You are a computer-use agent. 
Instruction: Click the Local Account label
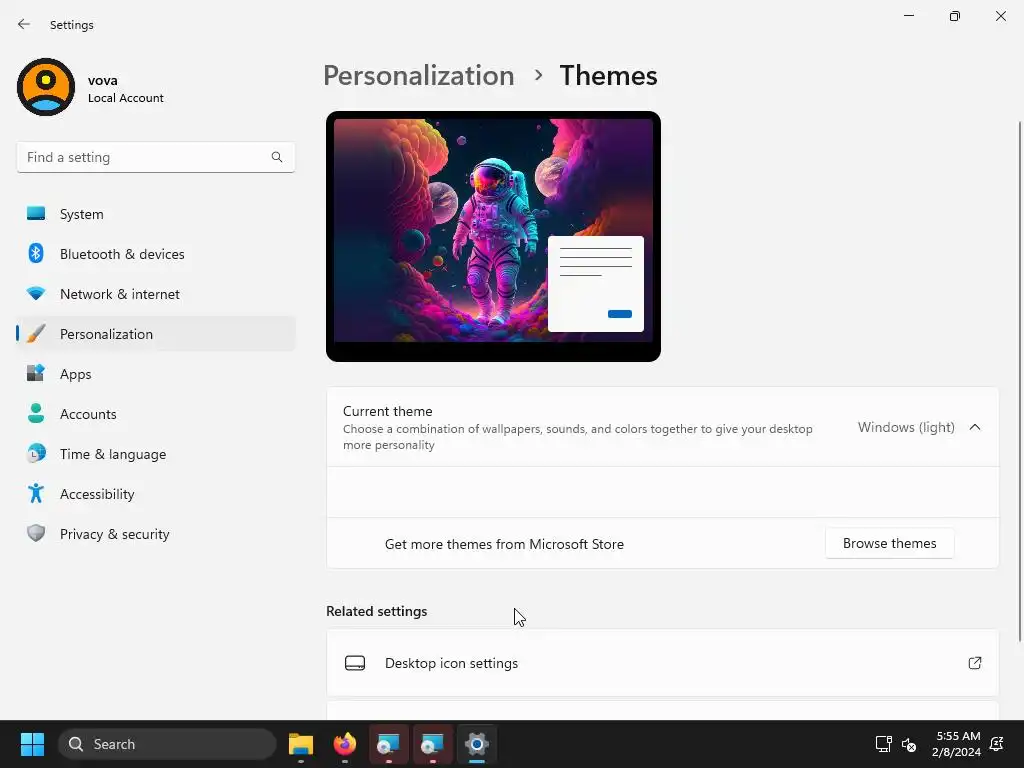coord(125,98)
